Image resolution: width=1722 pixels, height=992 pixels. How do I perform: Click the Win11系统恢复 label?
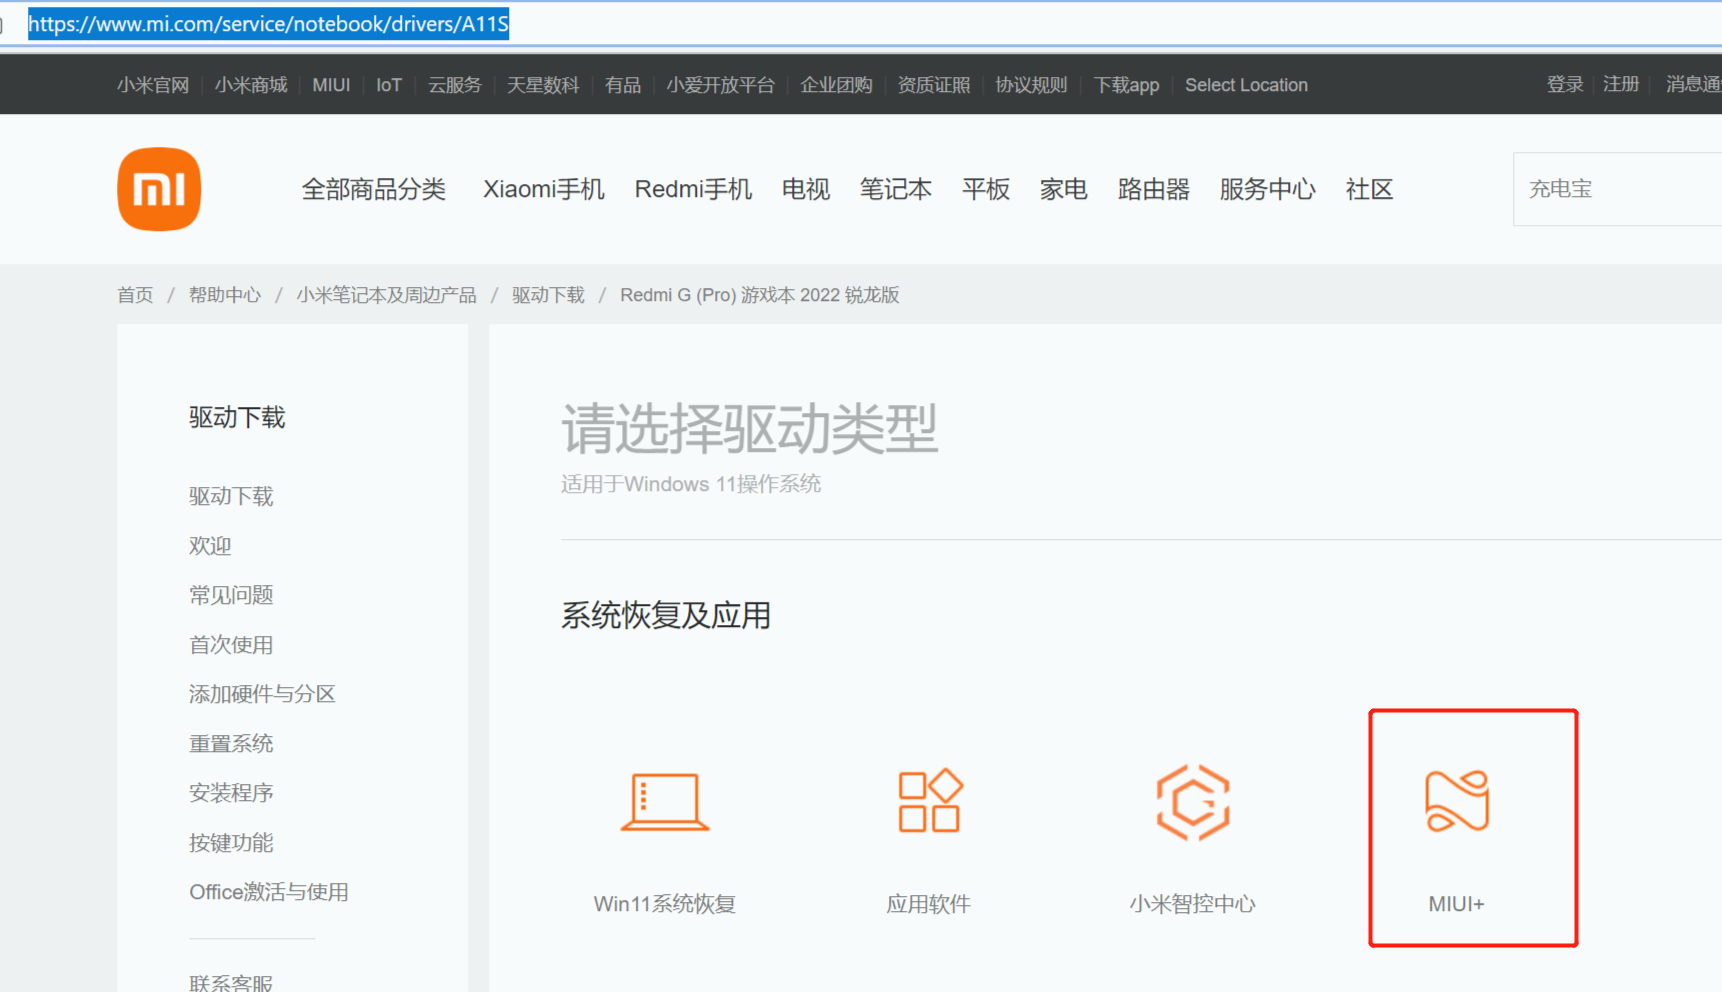665,904
